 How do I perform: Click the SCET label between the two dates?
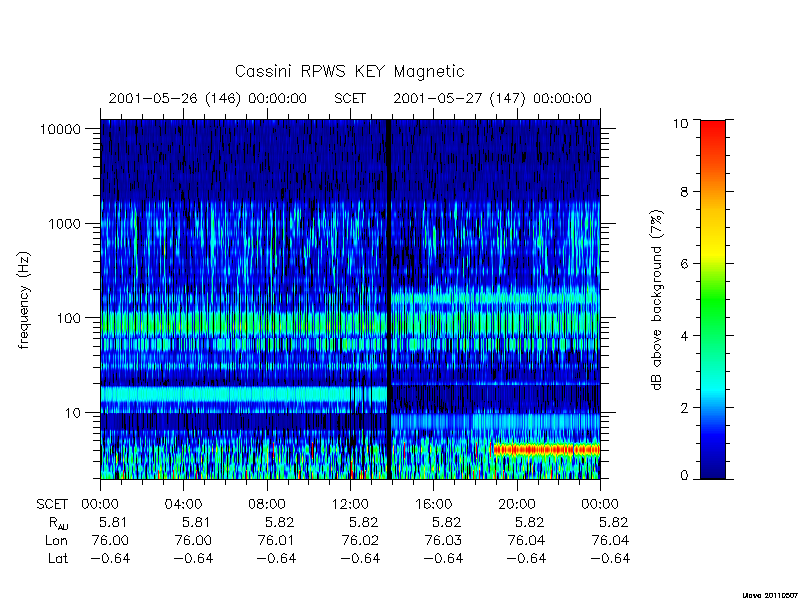pos(350,98)
